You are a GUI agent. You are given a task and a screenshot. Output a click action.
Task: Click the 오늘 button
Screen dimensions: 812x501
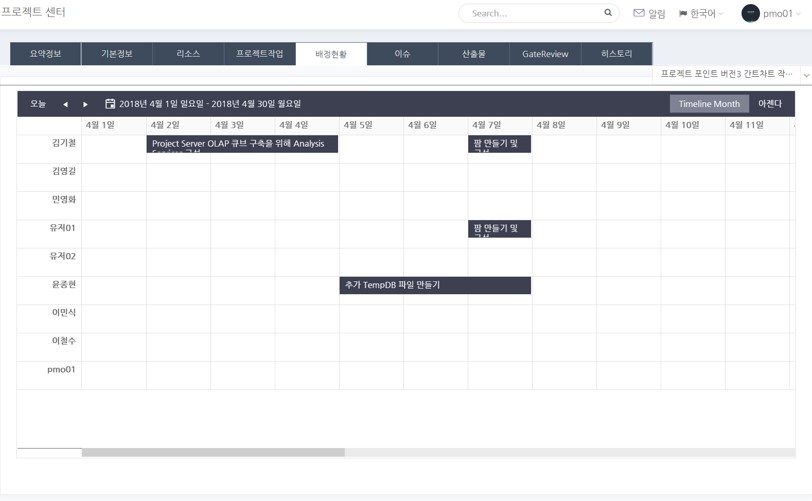click(38, 104)
